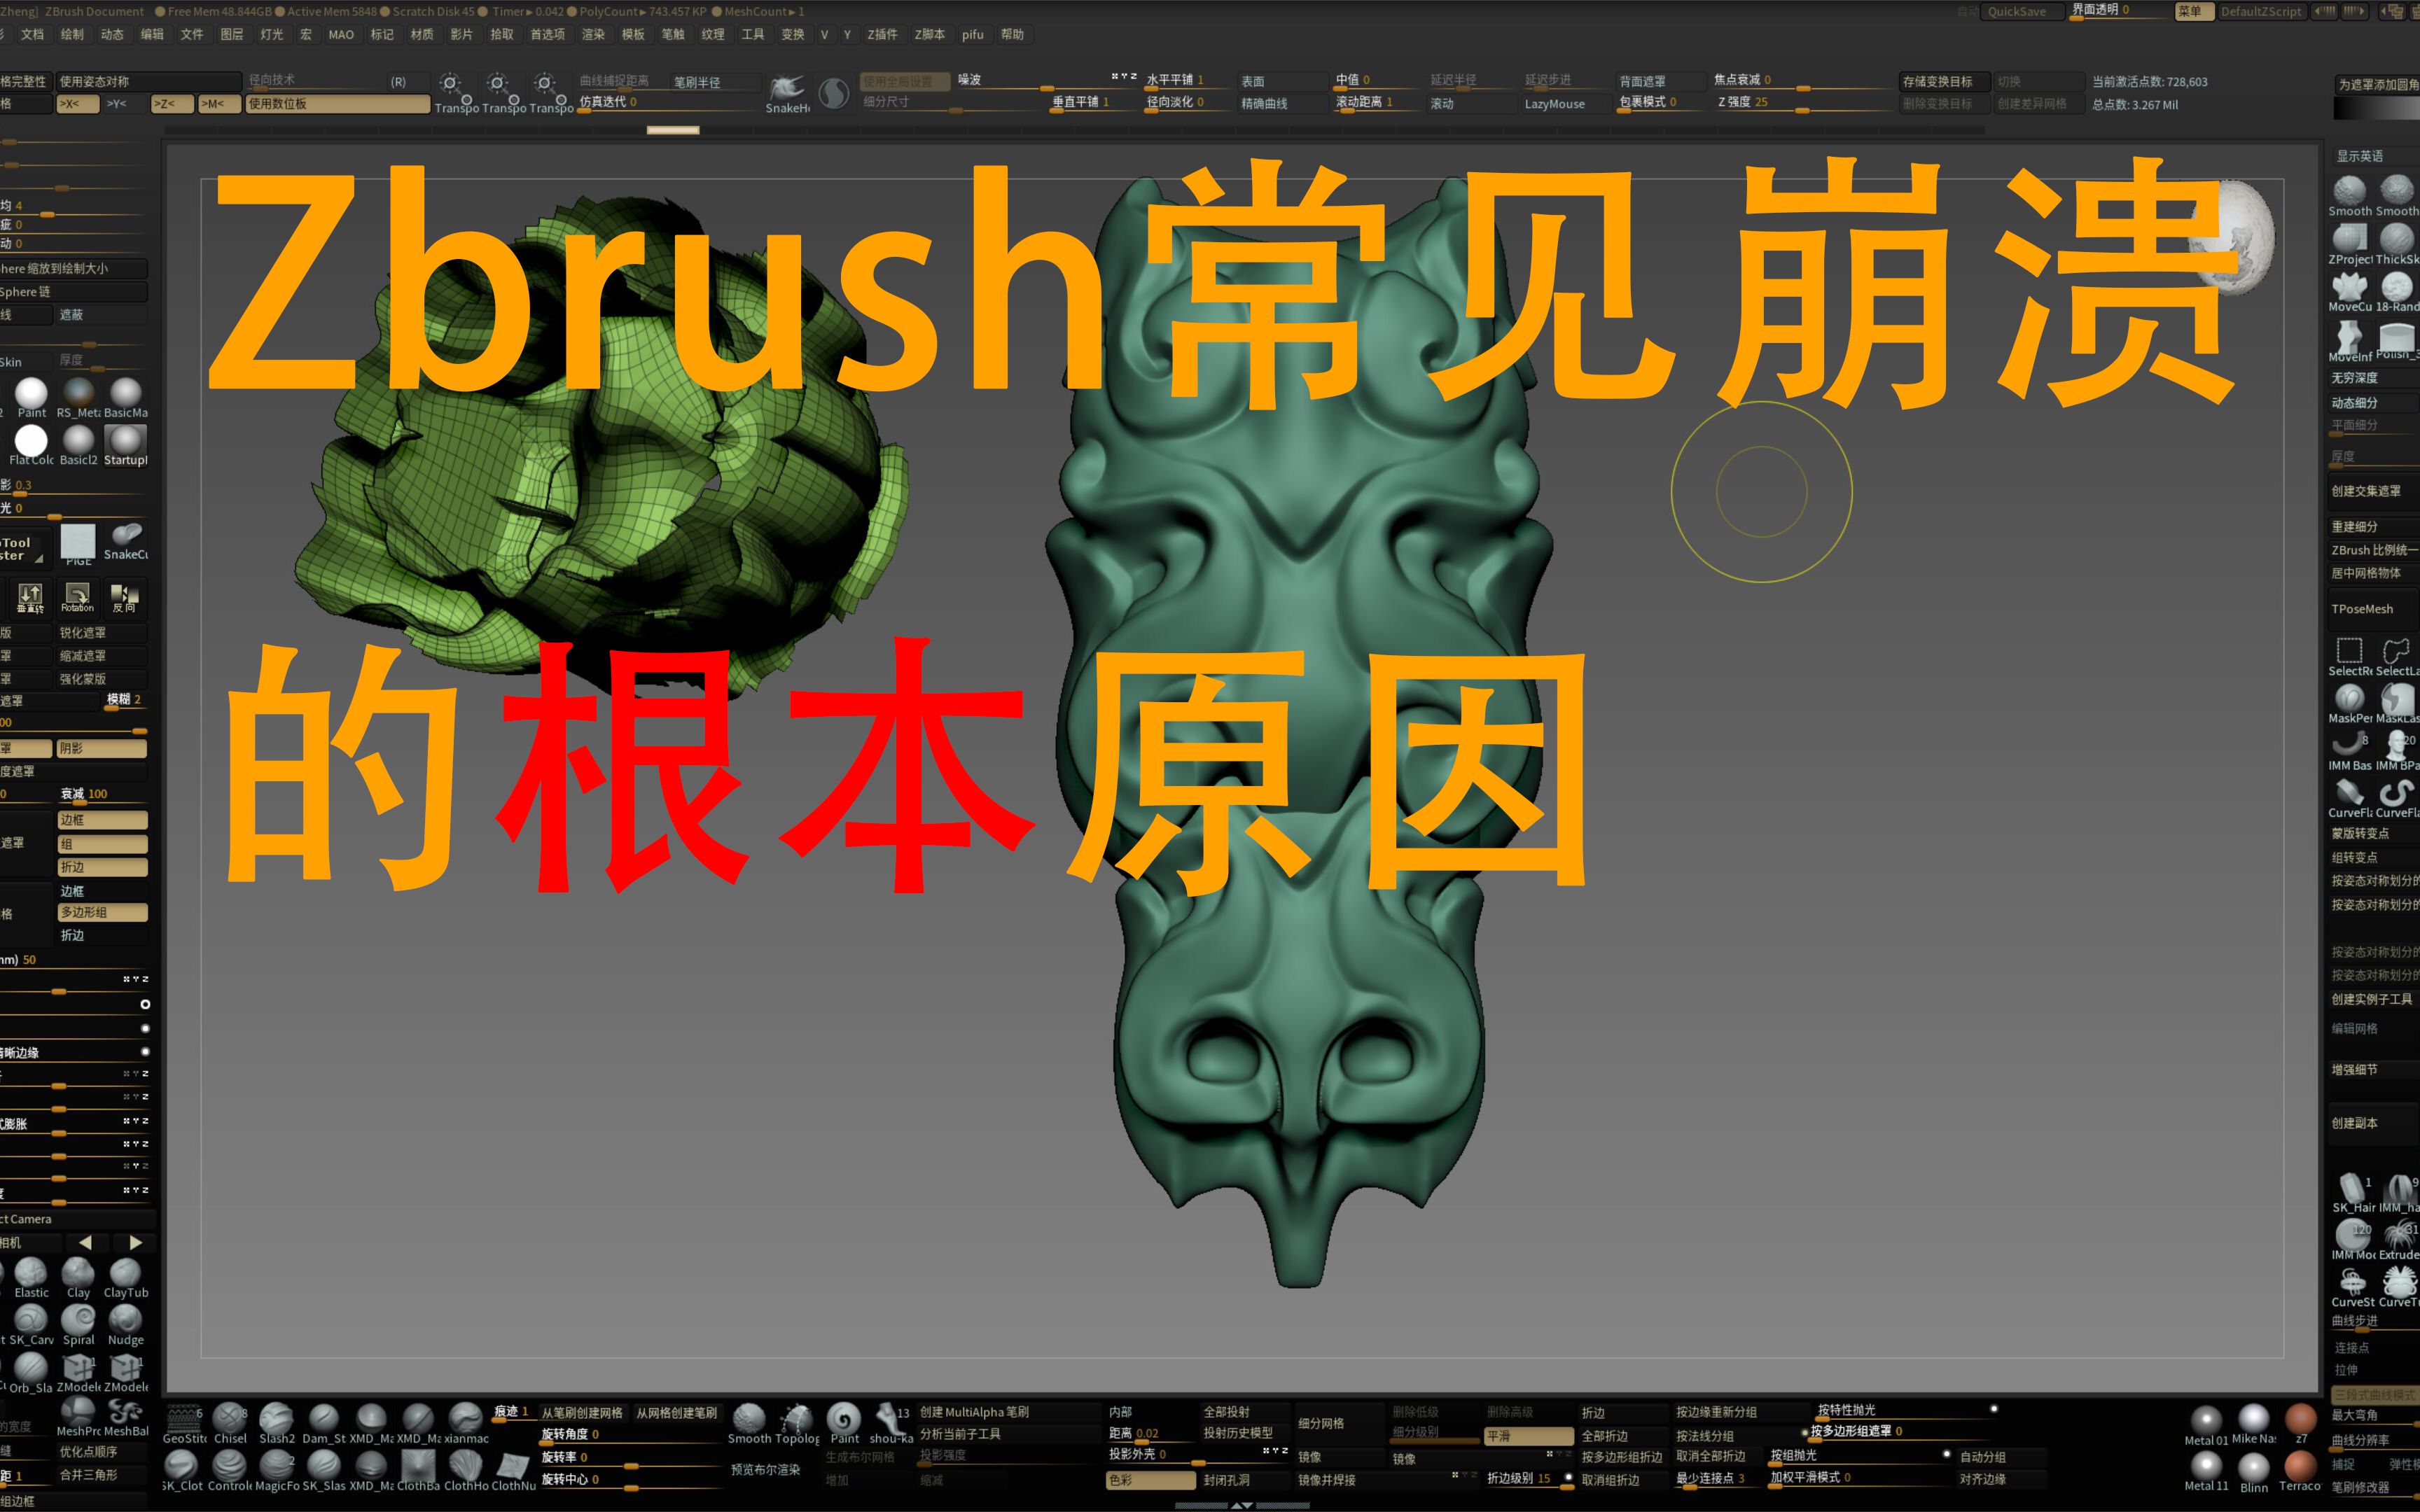
Task: Choose the GeoStitch brush
Action: 183,1423
